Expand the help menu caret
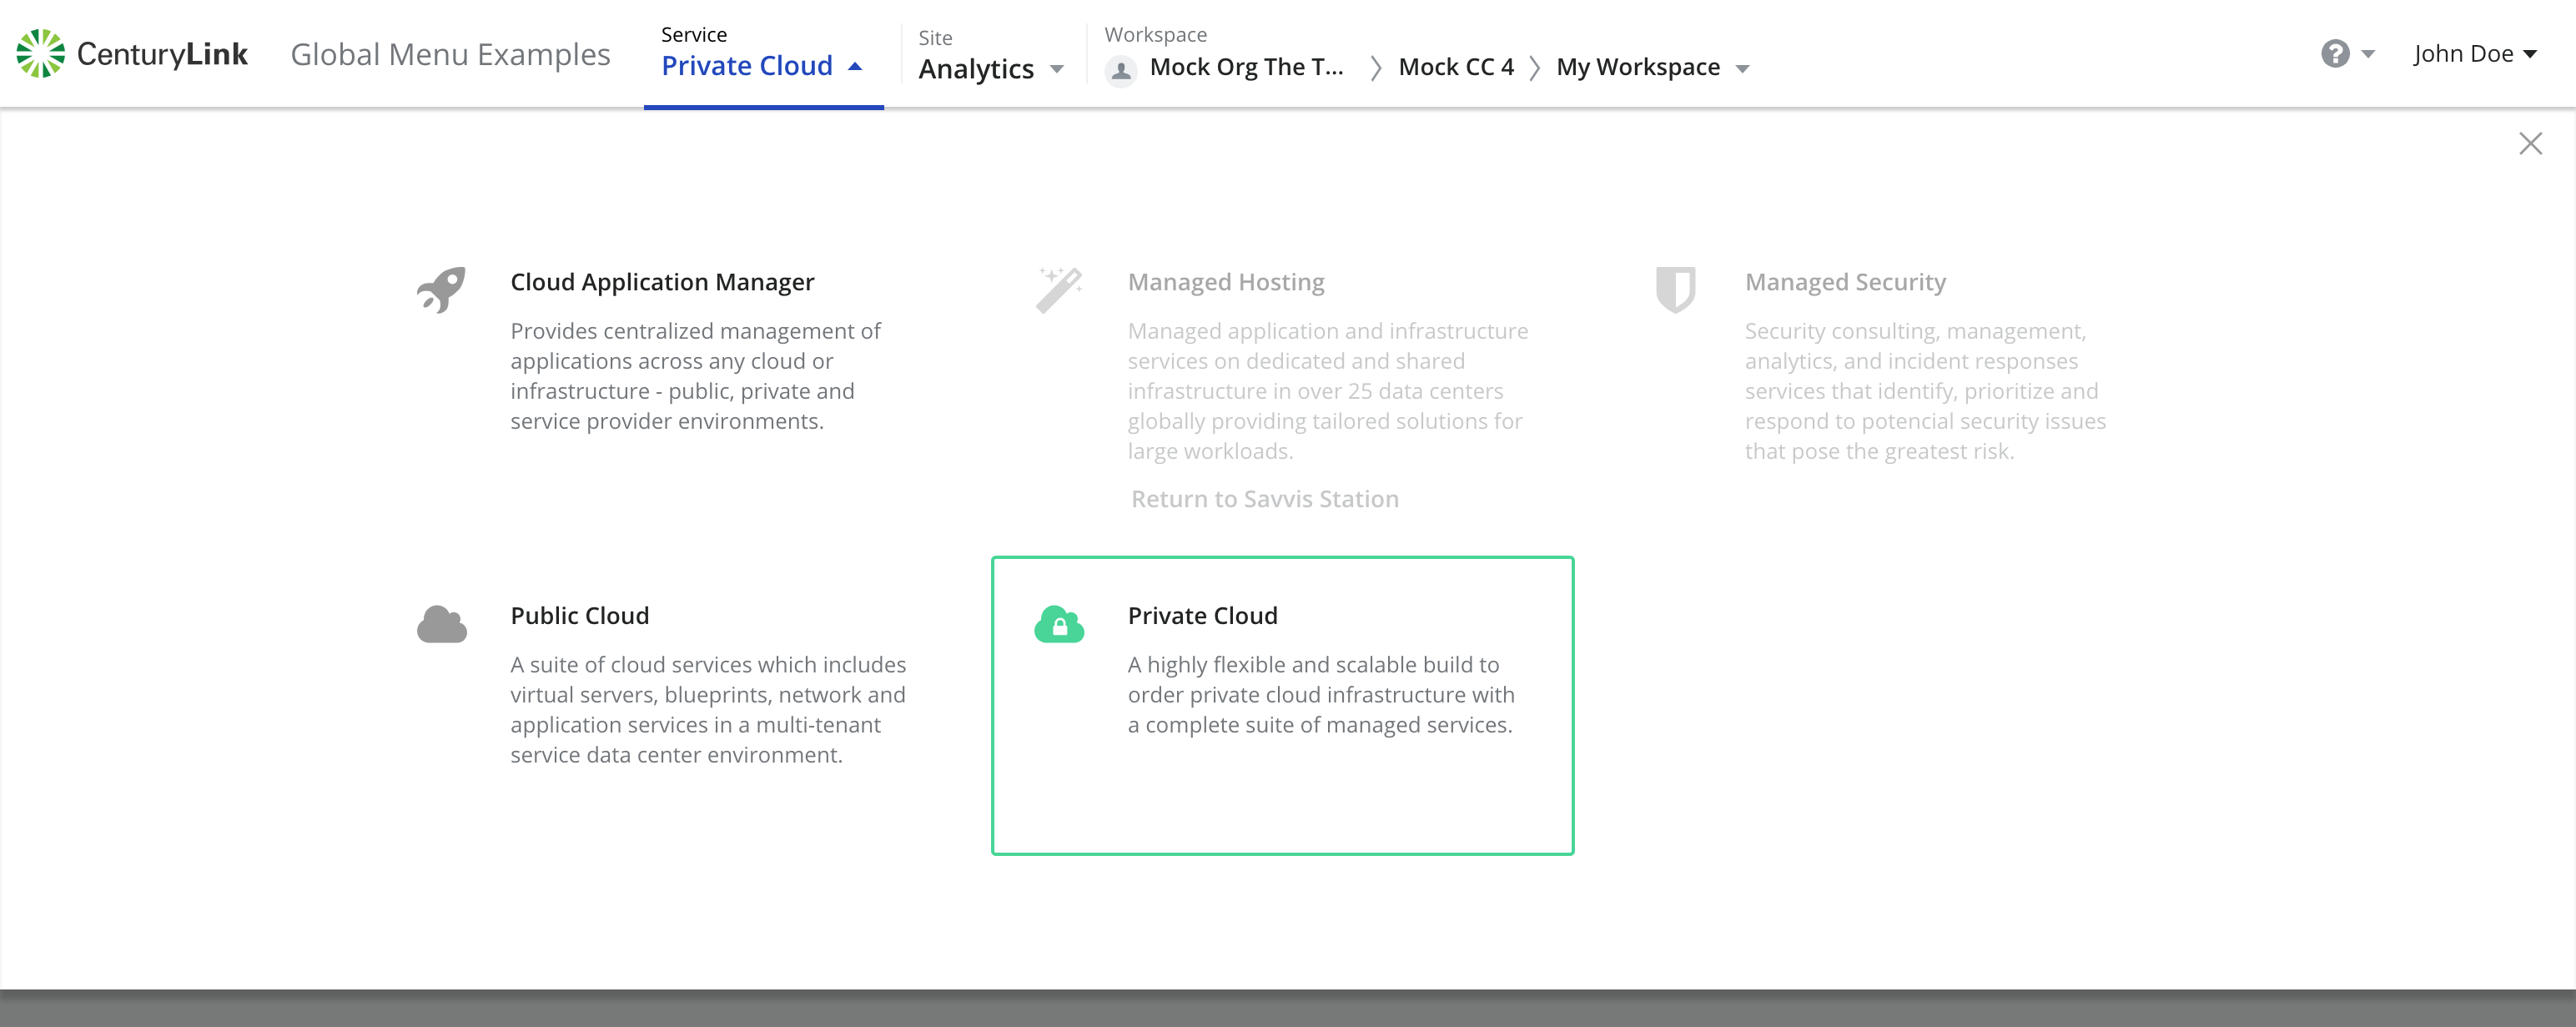The height and width of the screenshot is (1027, 2576). click(2368, 54)
